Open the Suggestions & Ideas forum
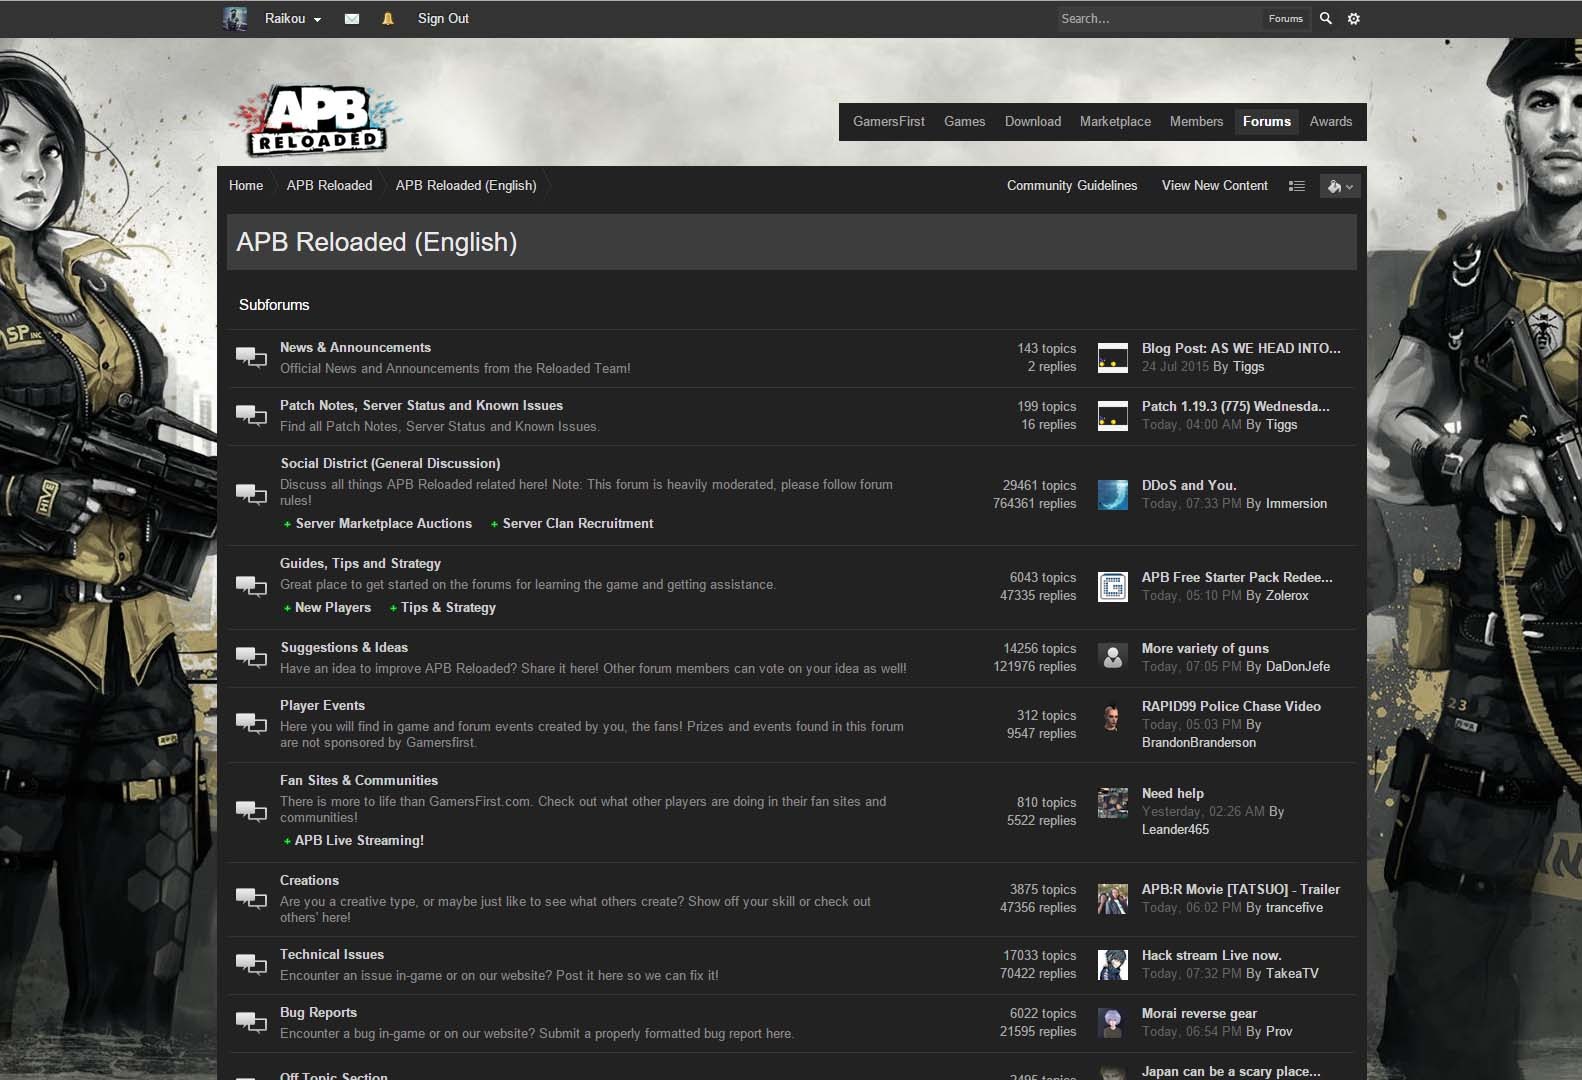 click(x=344, y=648)
